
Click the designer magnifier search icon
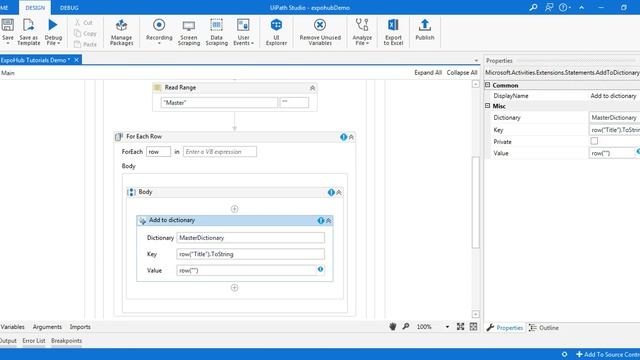click(x=406, y=327)
